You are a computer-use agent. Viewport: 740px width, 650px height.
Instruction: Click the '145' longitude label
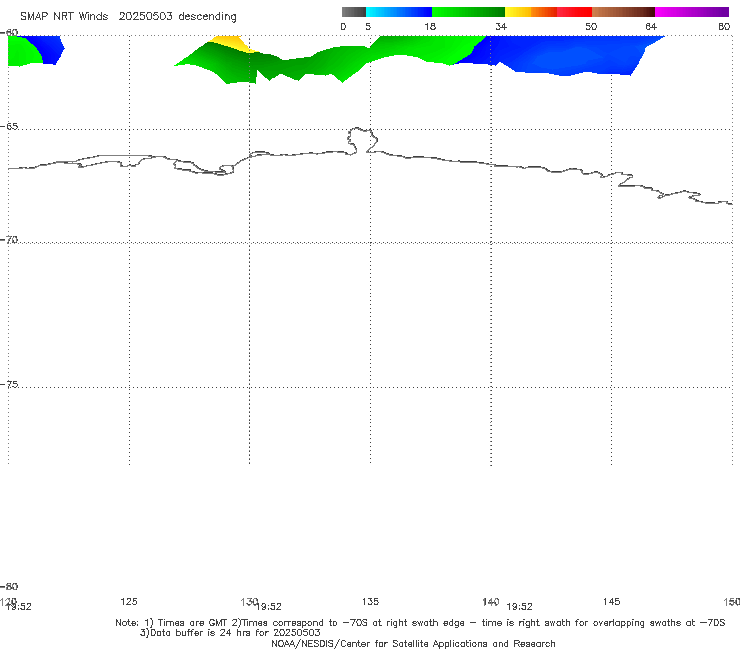(x=612, y=601)
